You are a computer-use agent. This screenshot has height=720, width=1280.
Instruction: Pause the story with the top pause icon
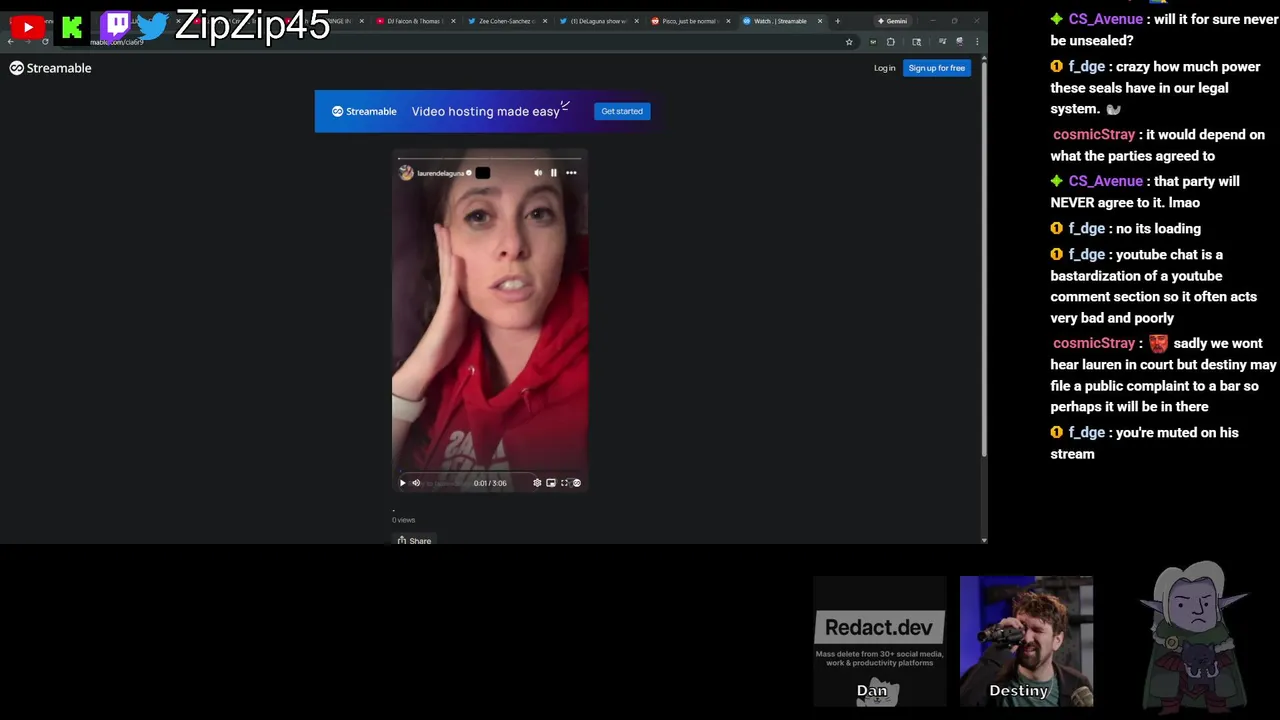tap(553, 173)
